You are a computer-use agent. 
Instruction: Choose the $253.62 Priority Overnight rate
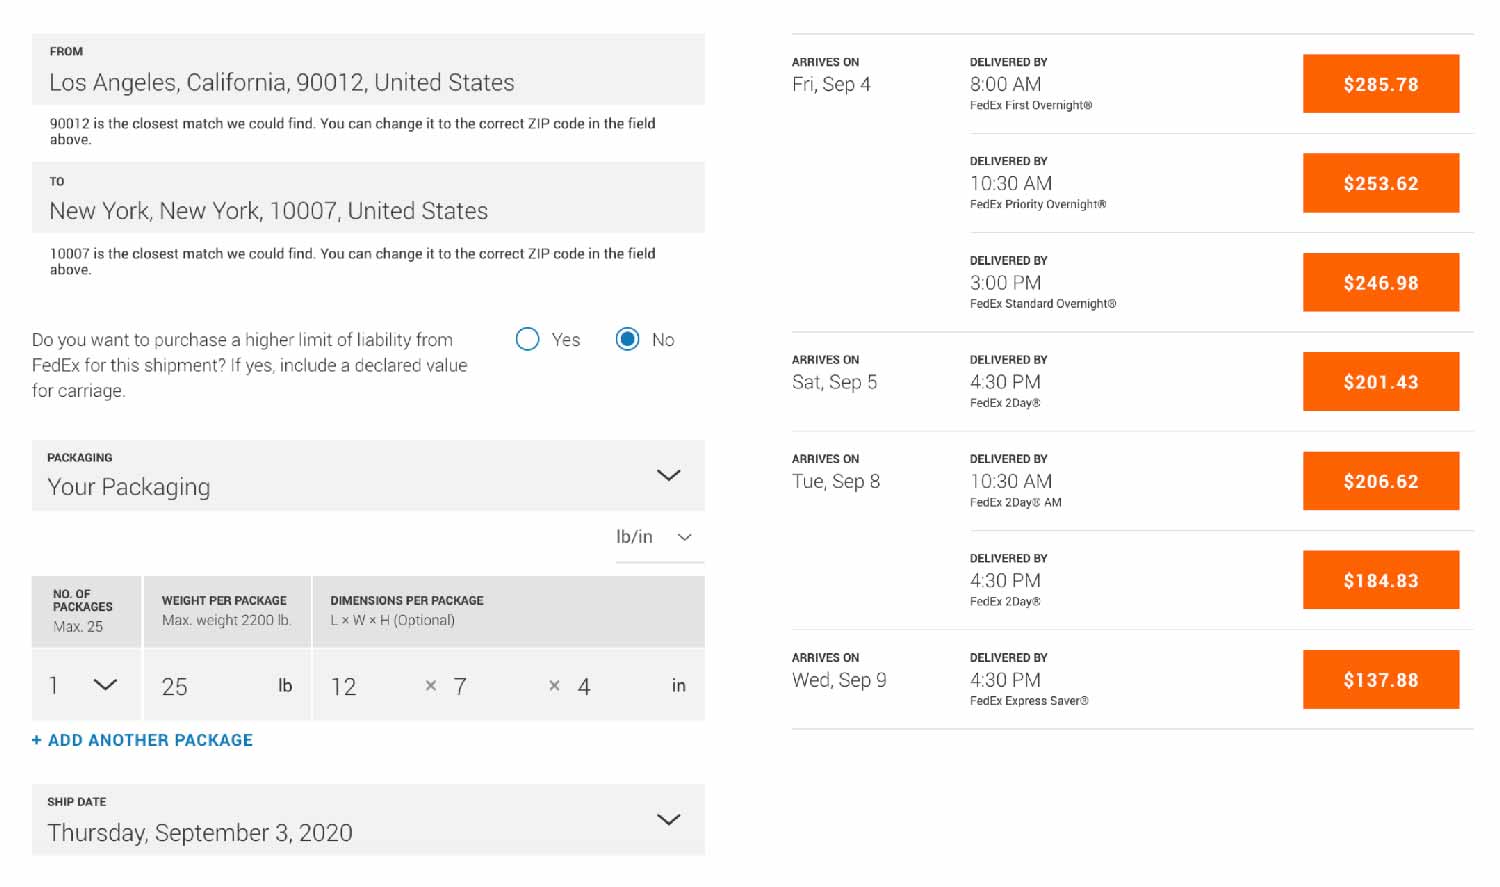point(1380,183)
